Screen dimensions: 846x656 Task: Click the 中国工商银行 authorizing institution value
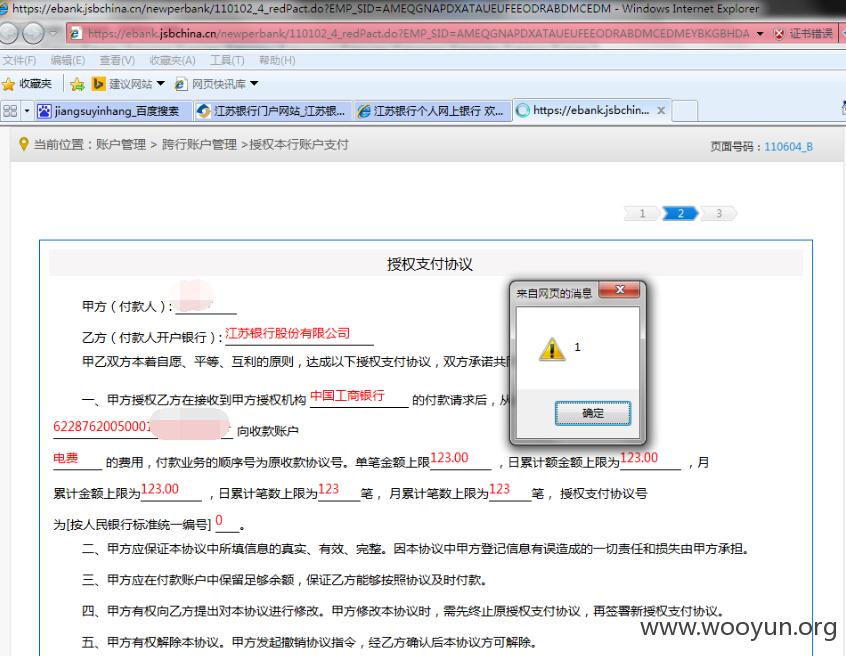coord(347,395)
